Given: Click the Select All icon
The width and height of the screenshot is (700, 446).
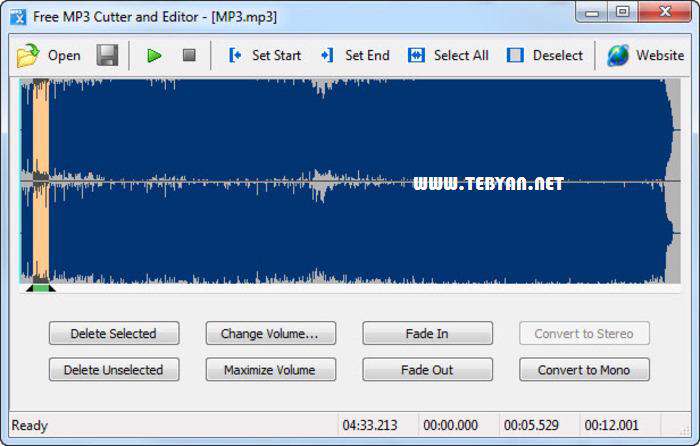Looking at the screenshot, I should coord(416,55).
